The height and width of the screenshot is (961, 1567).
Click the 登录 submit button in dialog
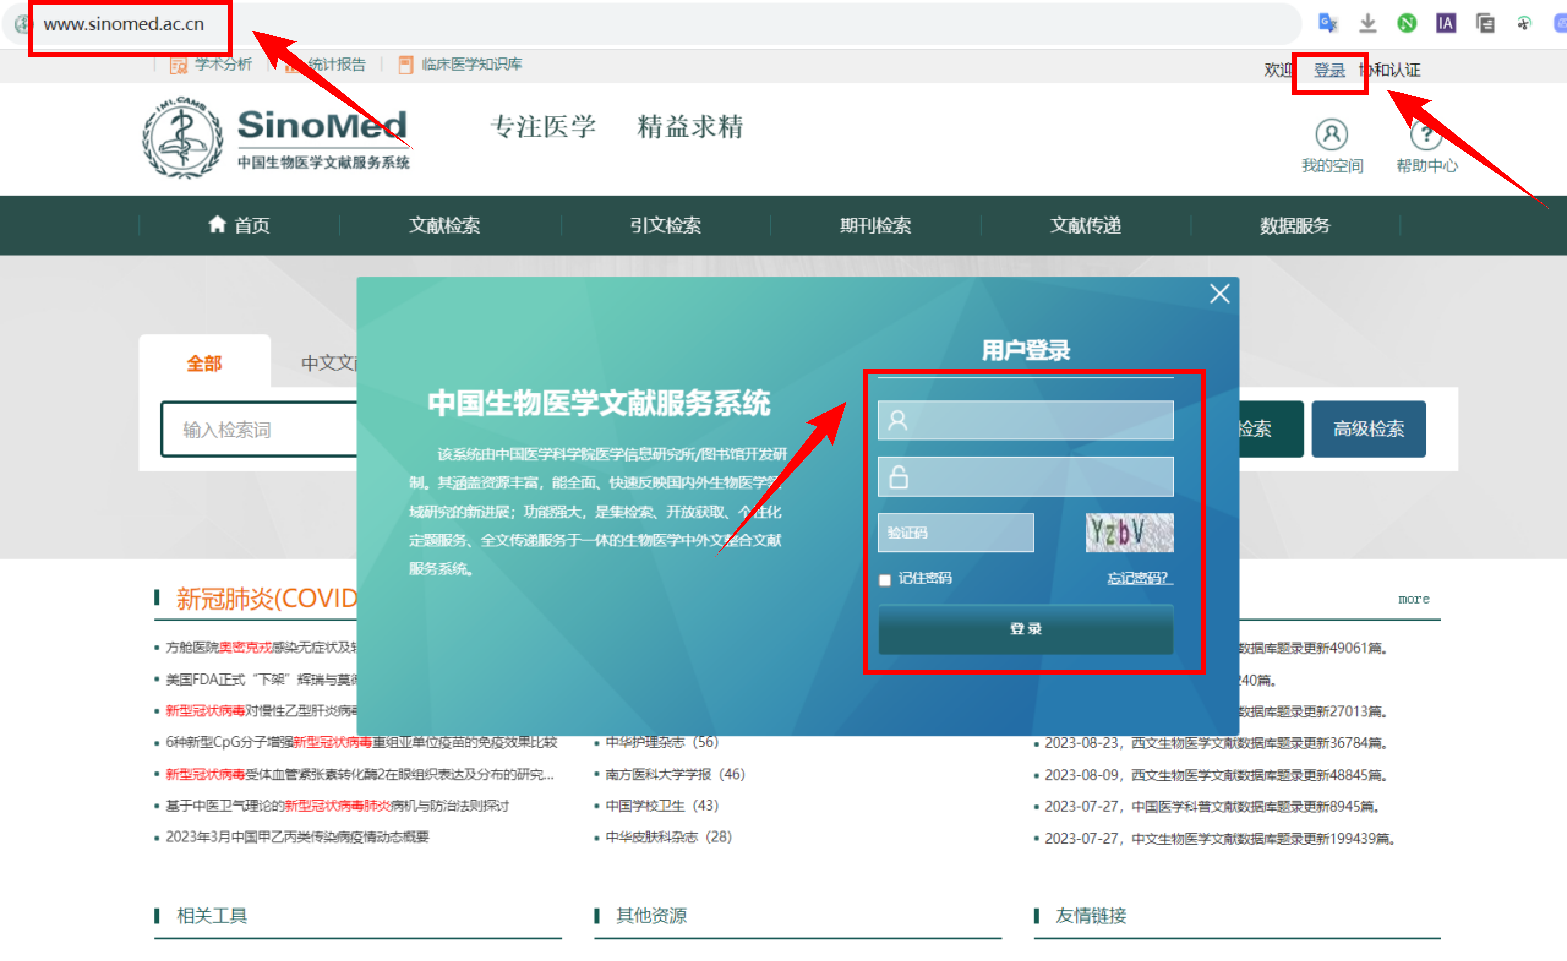[x=1025, y=629]
